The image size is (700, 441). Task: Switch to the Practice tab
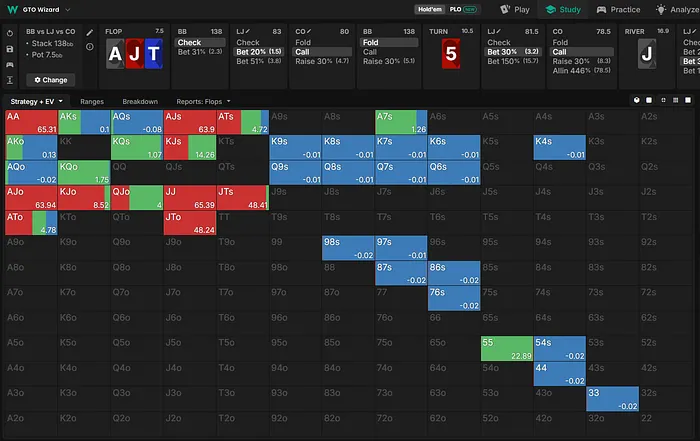click(x=618, y=9)
